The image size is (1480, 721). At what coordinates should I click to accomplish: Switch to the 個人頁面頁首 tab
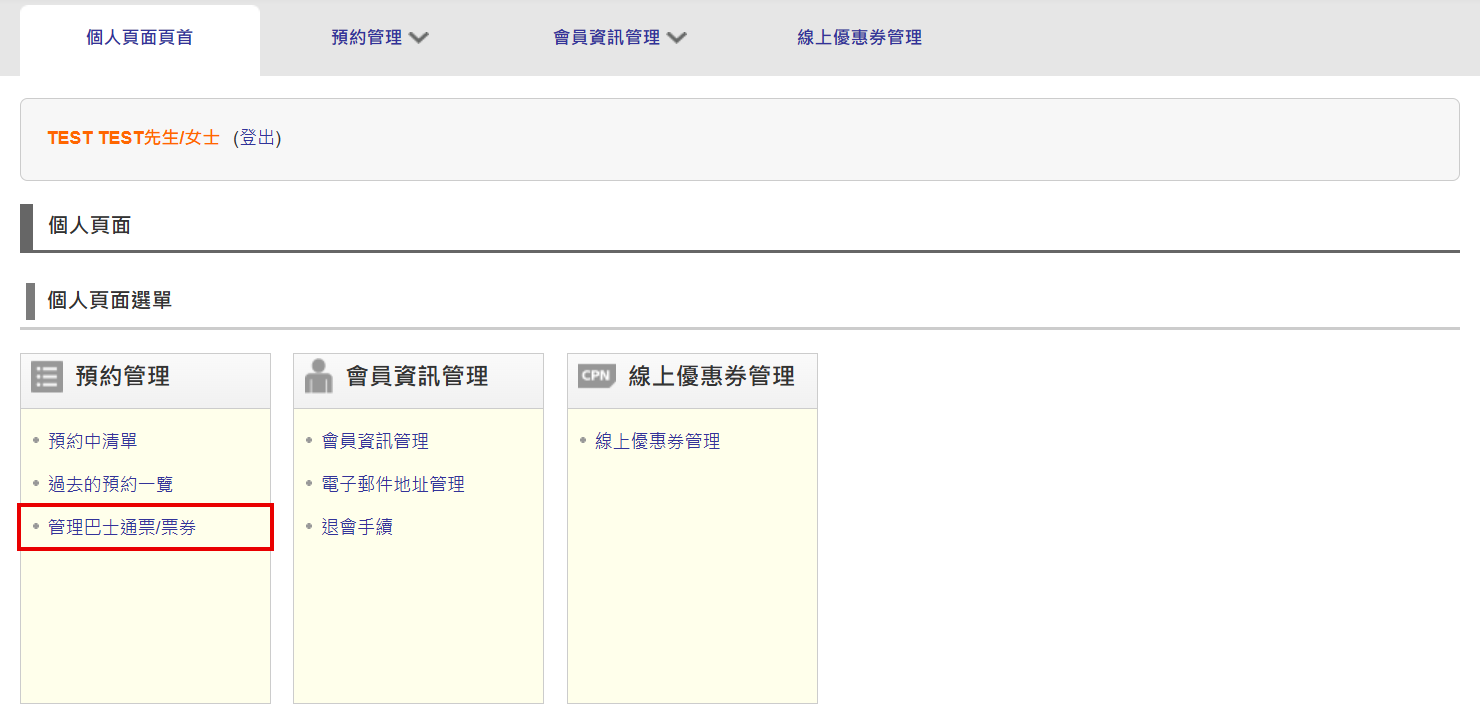[139, 37]
